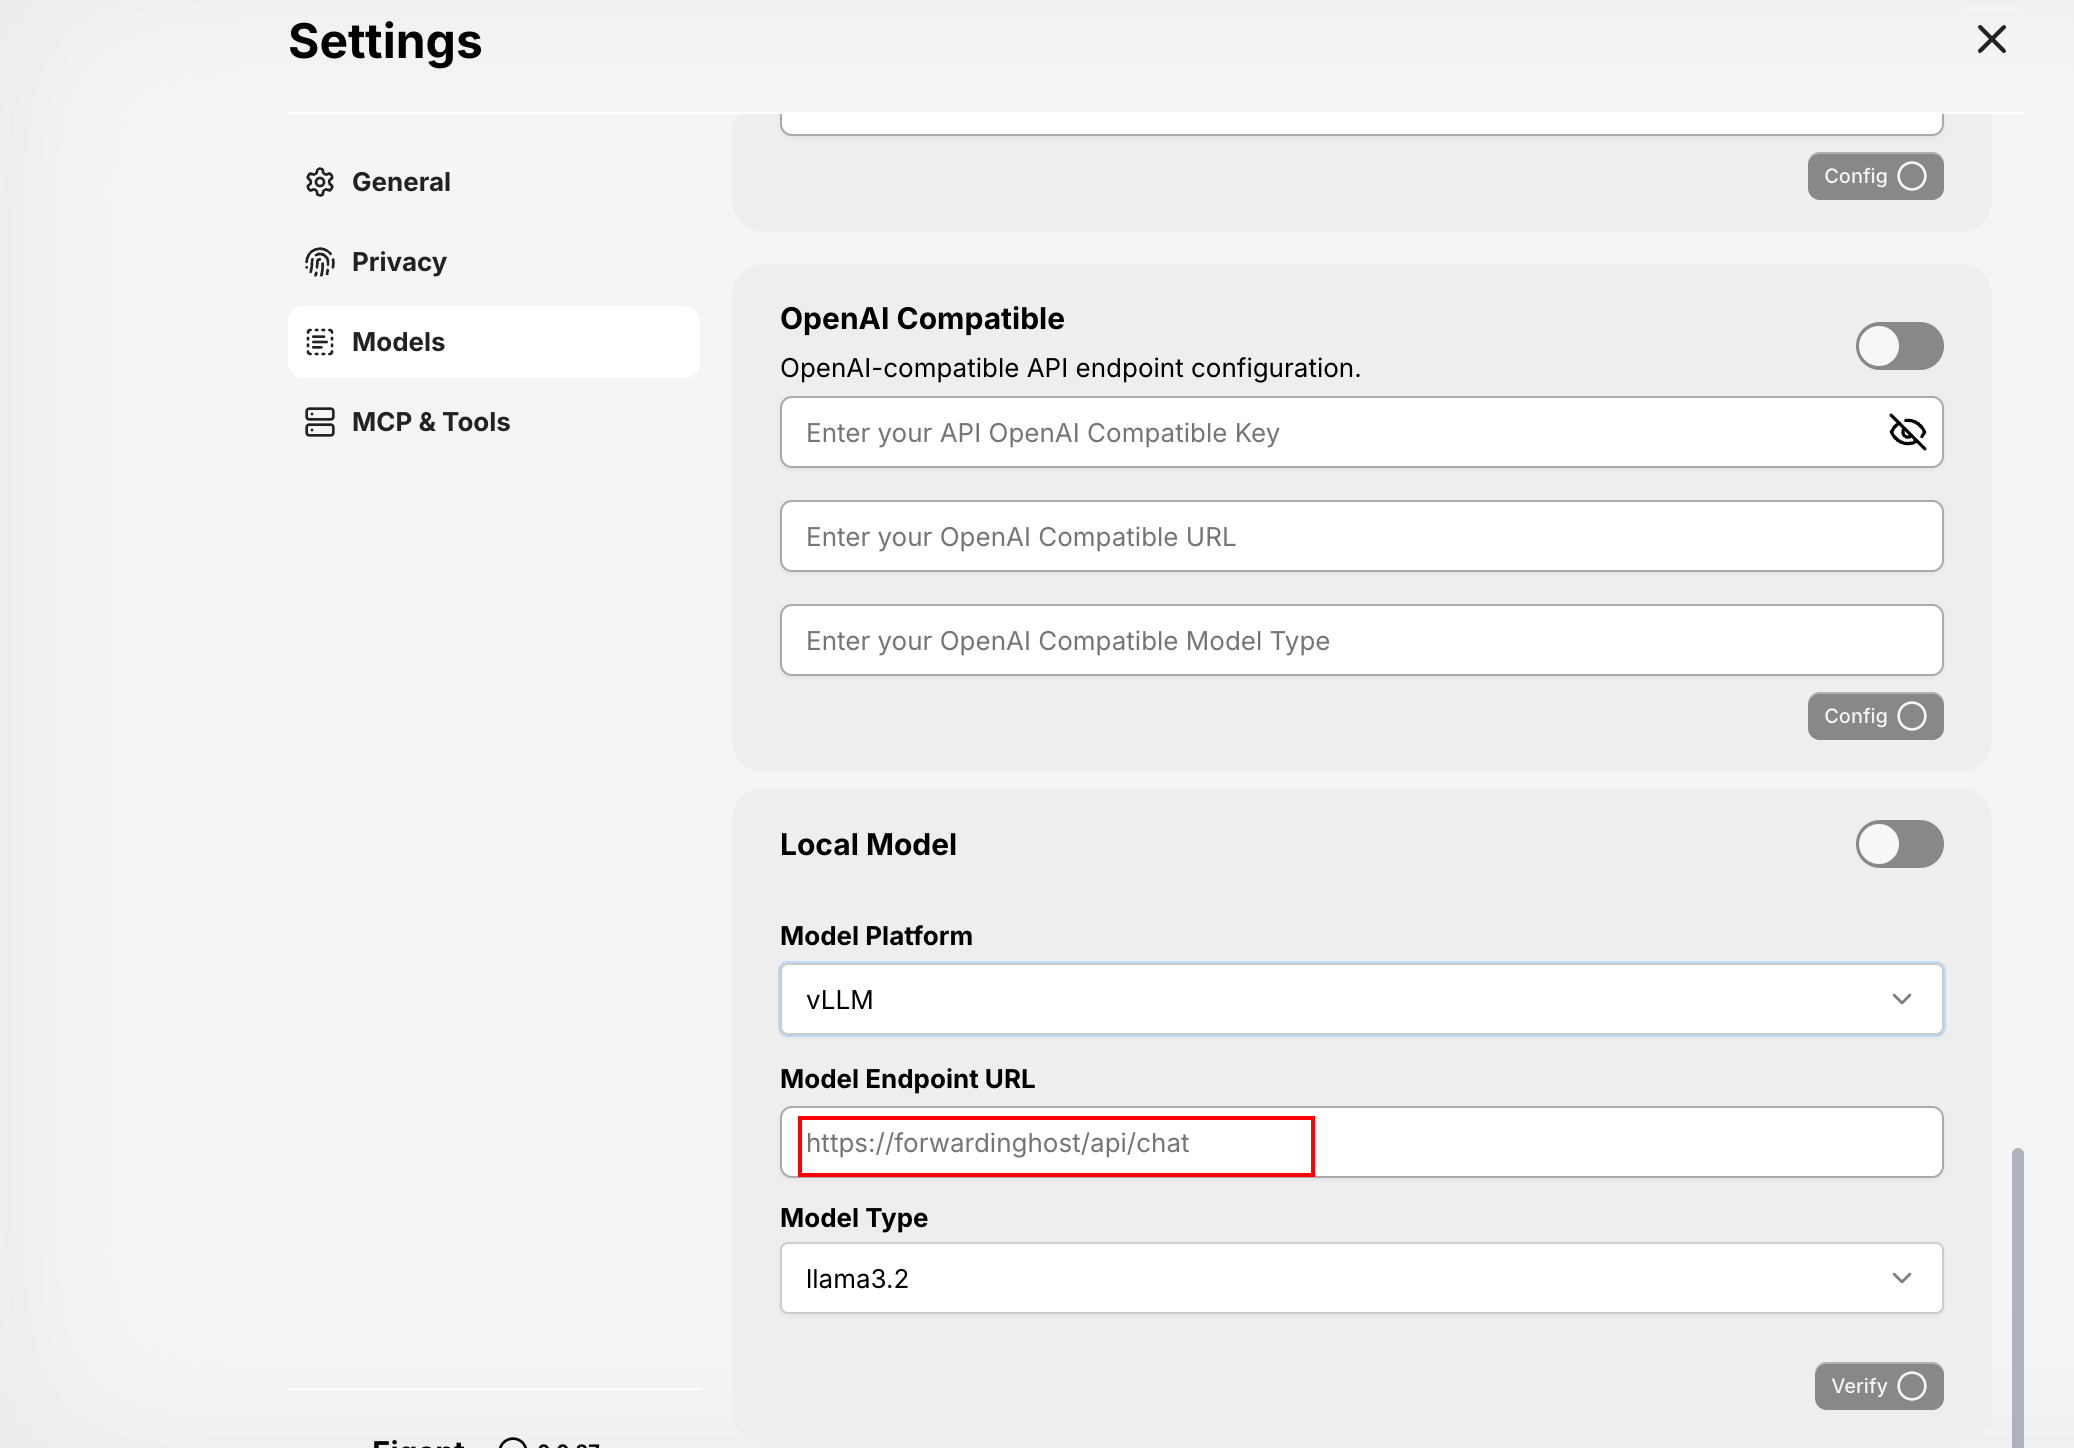2074x1448 pixels.
Task: Enable the OpenAI Compatible toggle
Action: [x=1899, y=346]
